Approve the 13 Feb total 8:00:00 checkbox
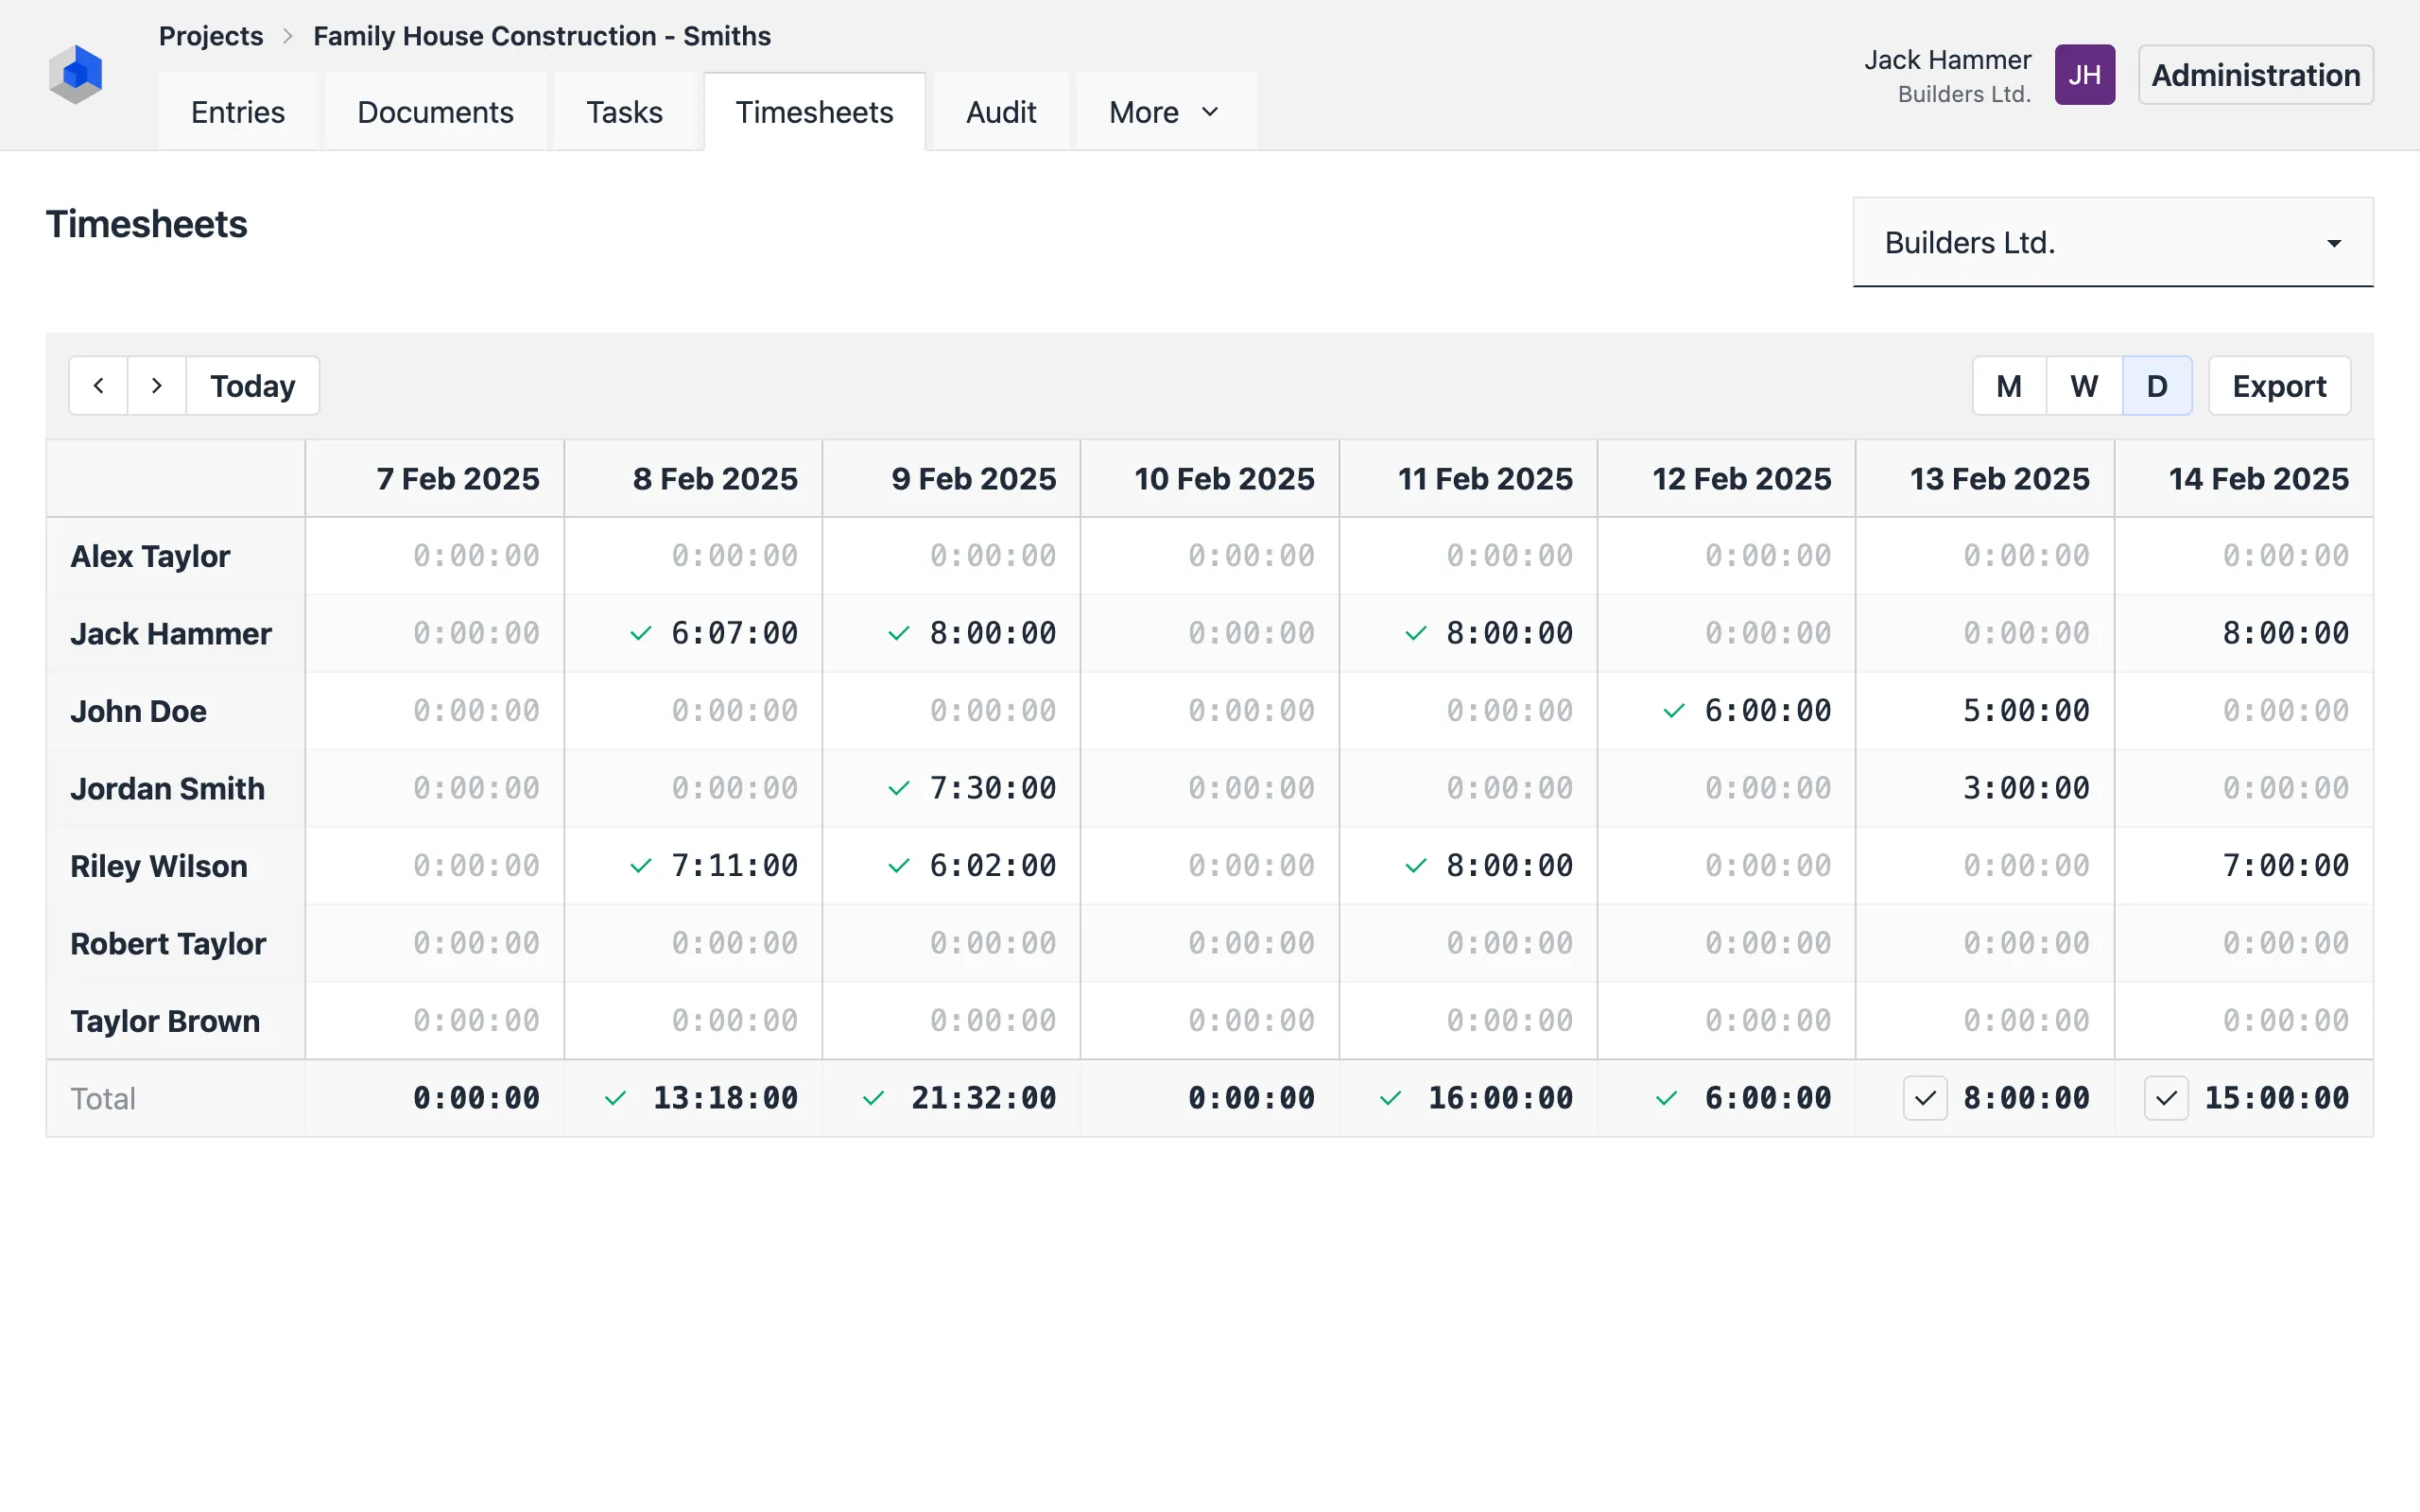 coord(1925,1098)
